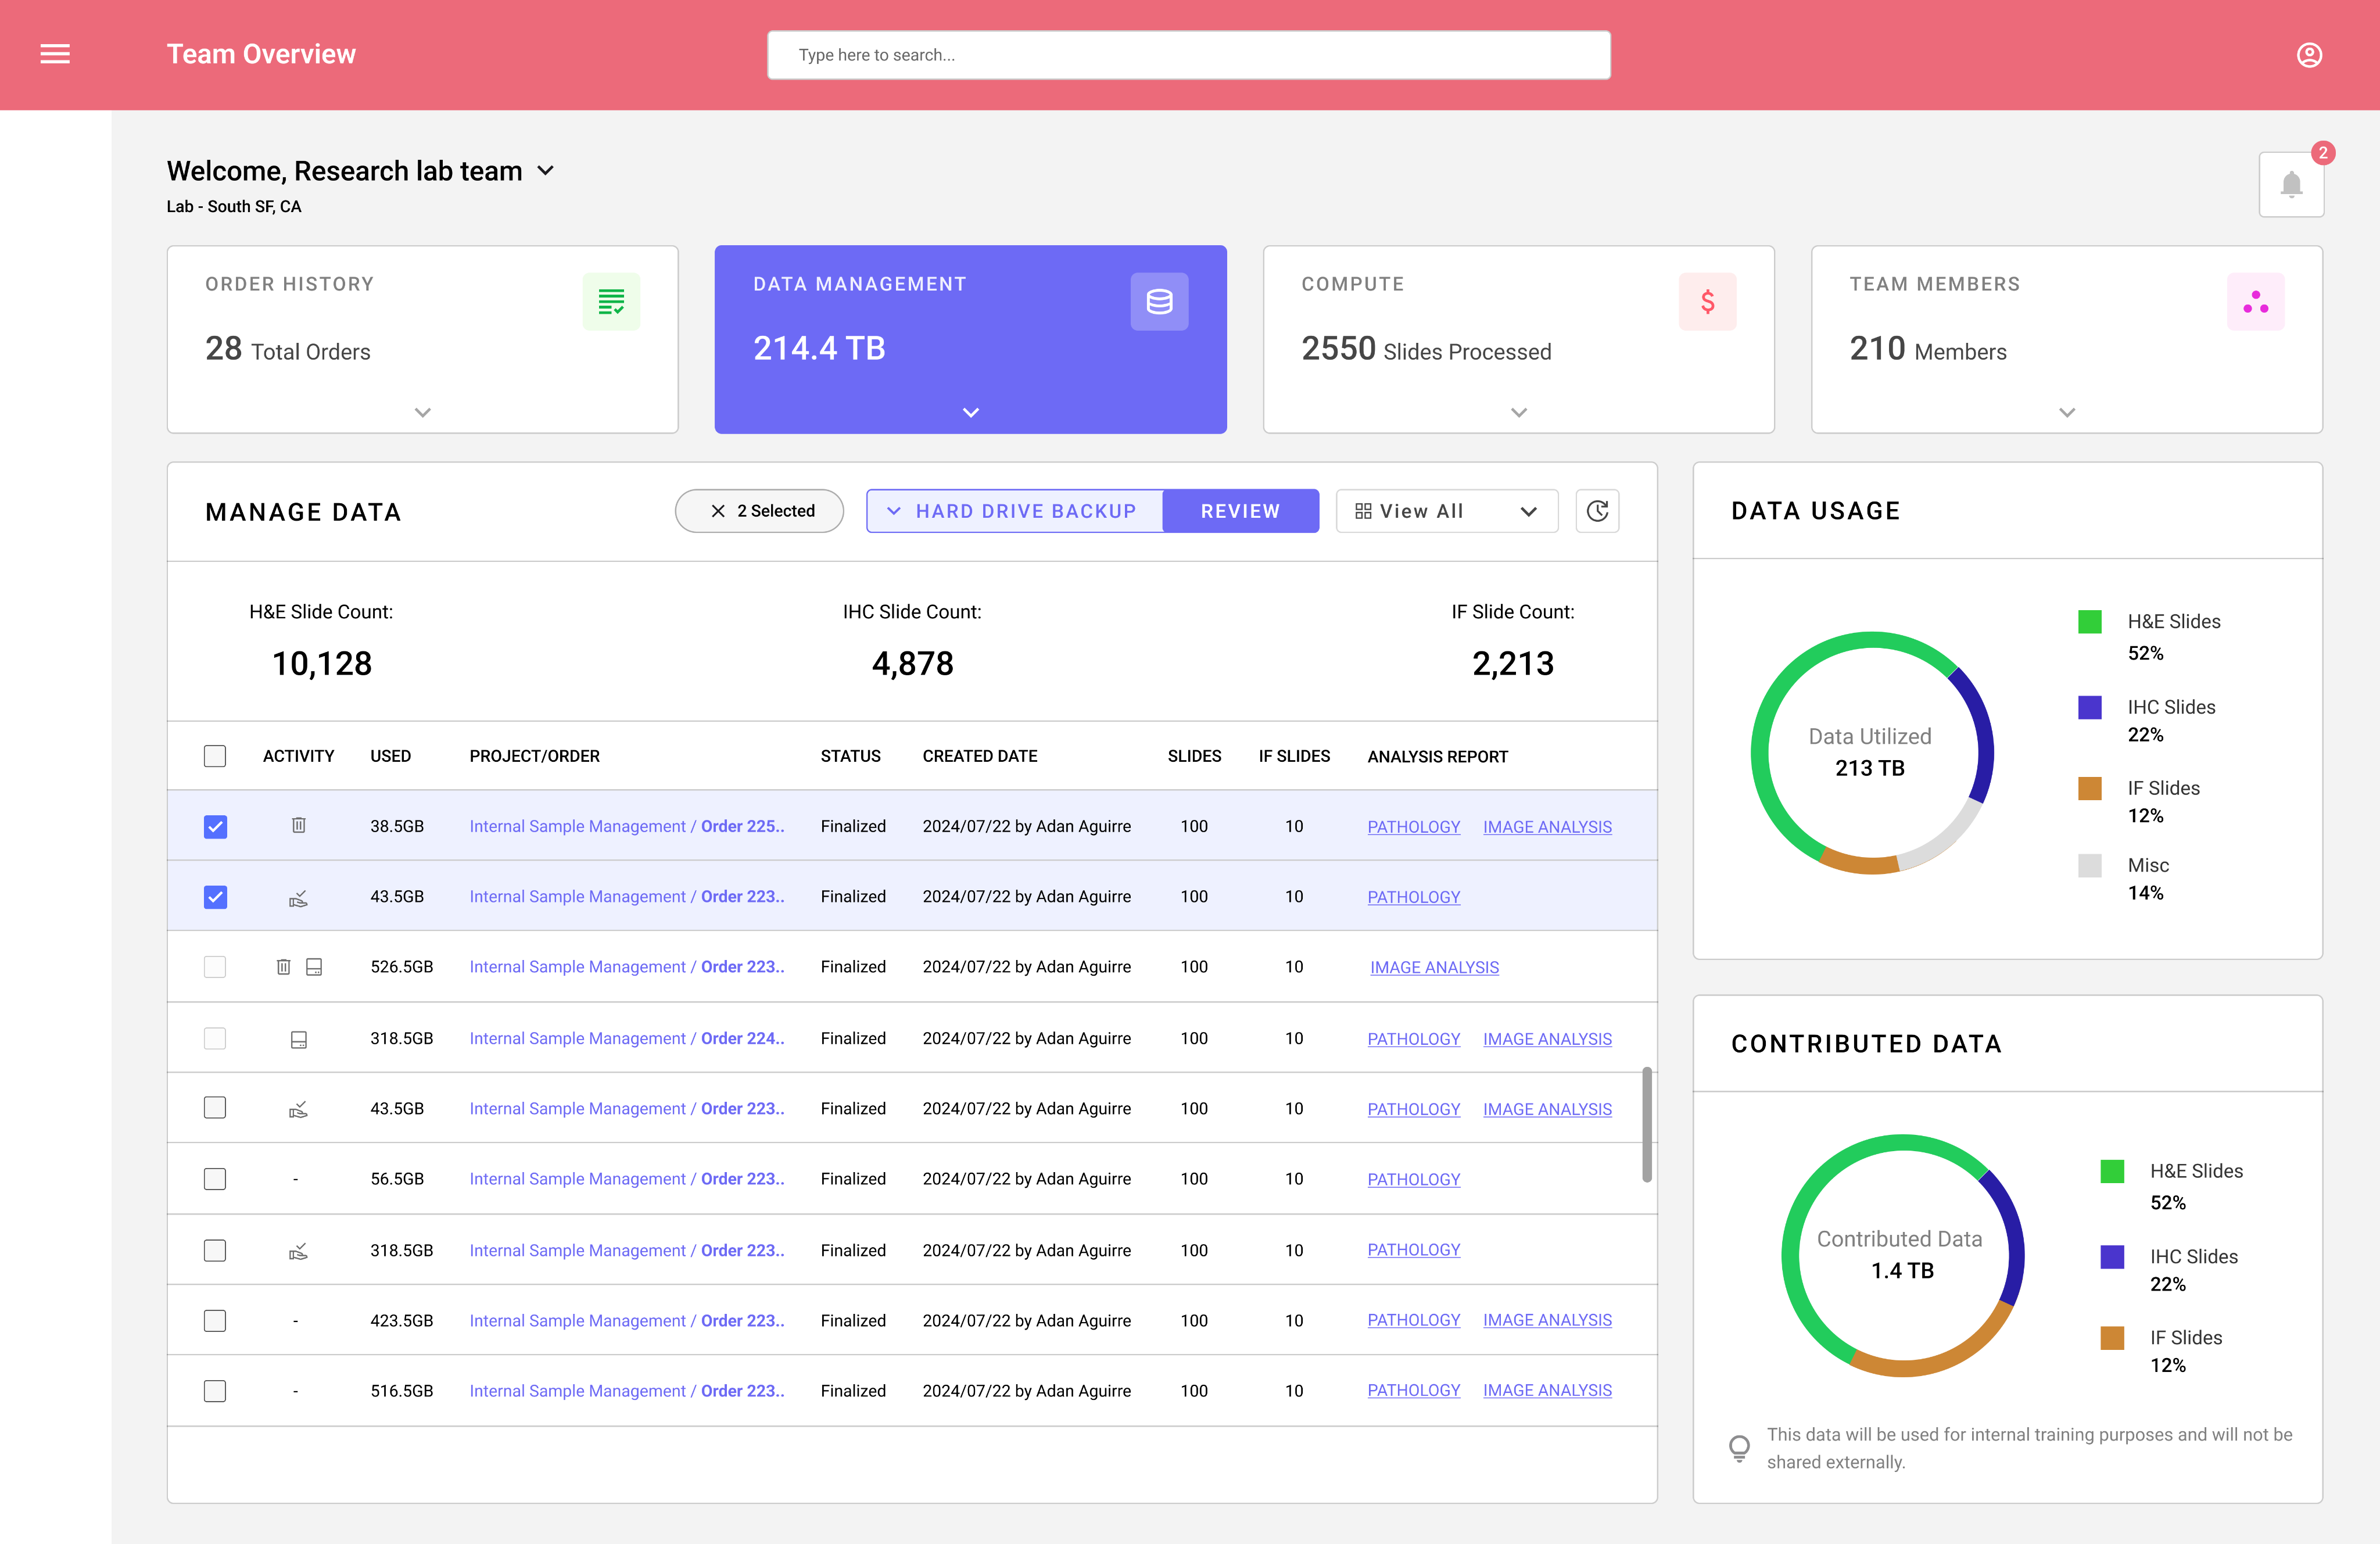Click the team members dots icon

tap(2255, 301)
